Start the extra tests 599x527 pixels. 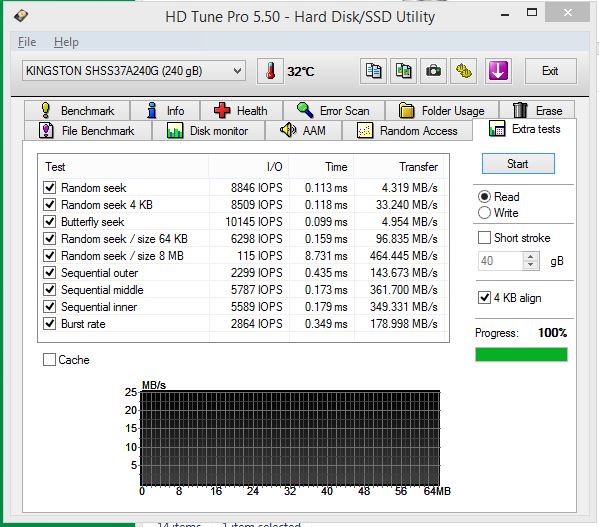point(518,164)
